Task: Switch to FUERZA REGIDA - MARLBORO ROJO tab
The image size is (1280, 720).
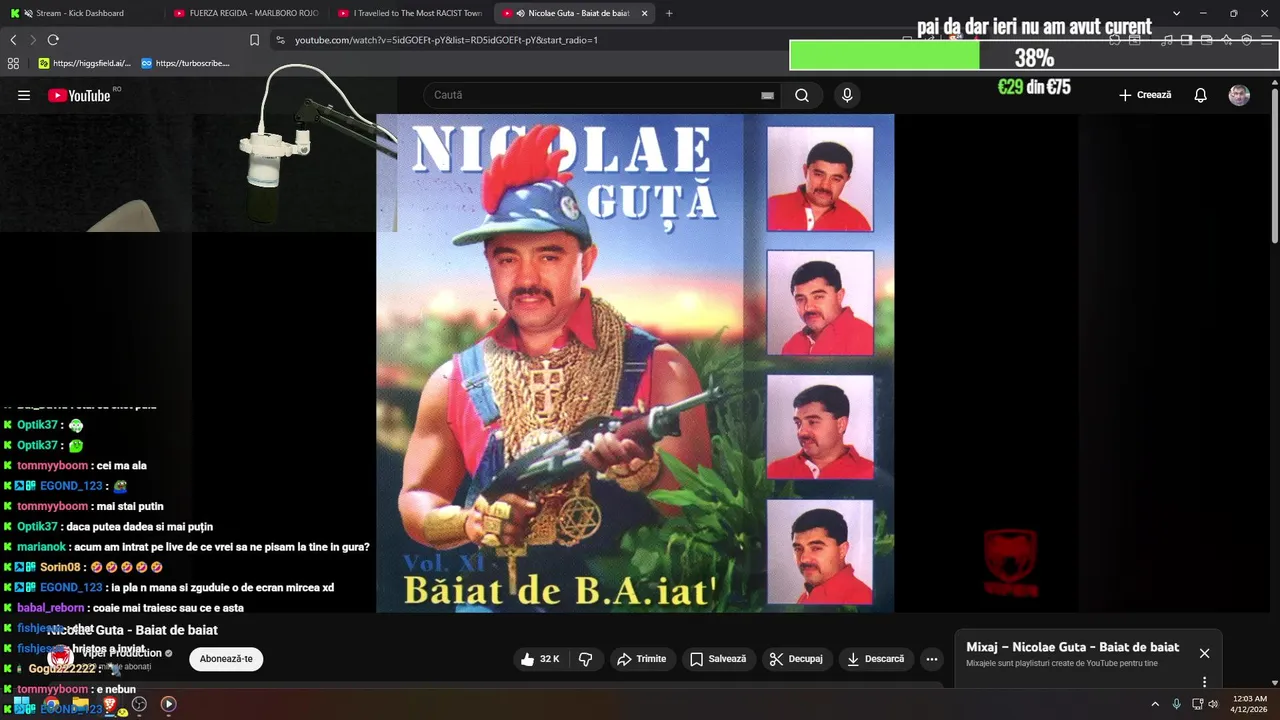Action: [245, 13]
